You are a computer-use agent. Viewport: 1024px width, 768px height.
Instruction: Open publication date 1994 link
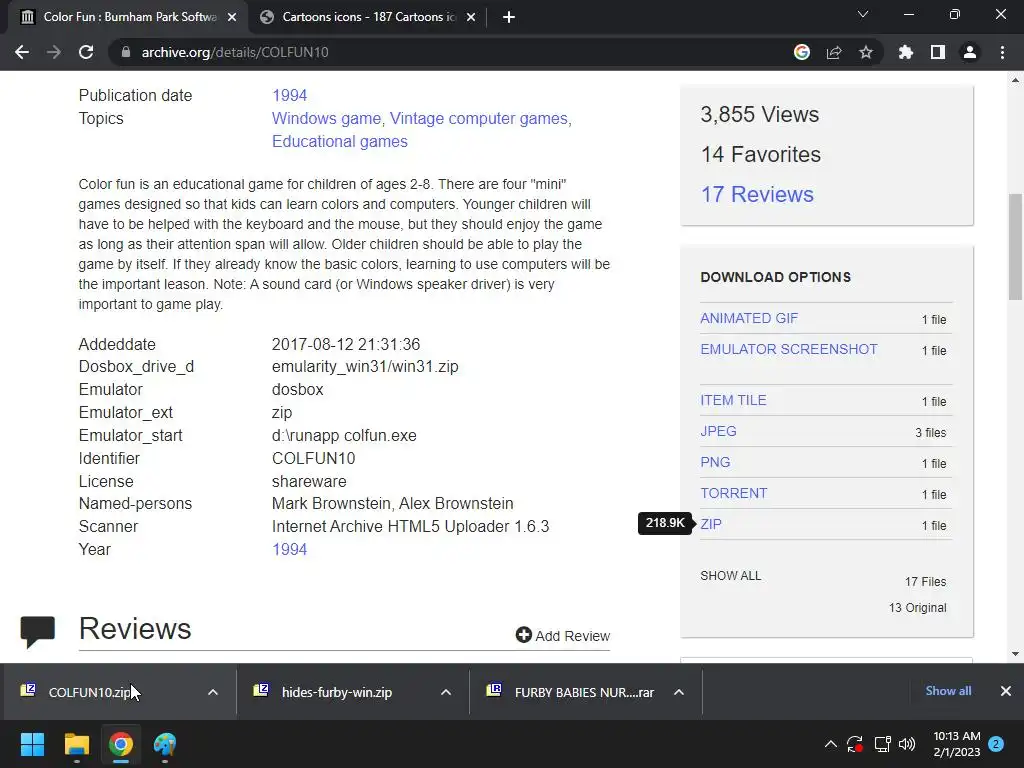click(289, 95)
